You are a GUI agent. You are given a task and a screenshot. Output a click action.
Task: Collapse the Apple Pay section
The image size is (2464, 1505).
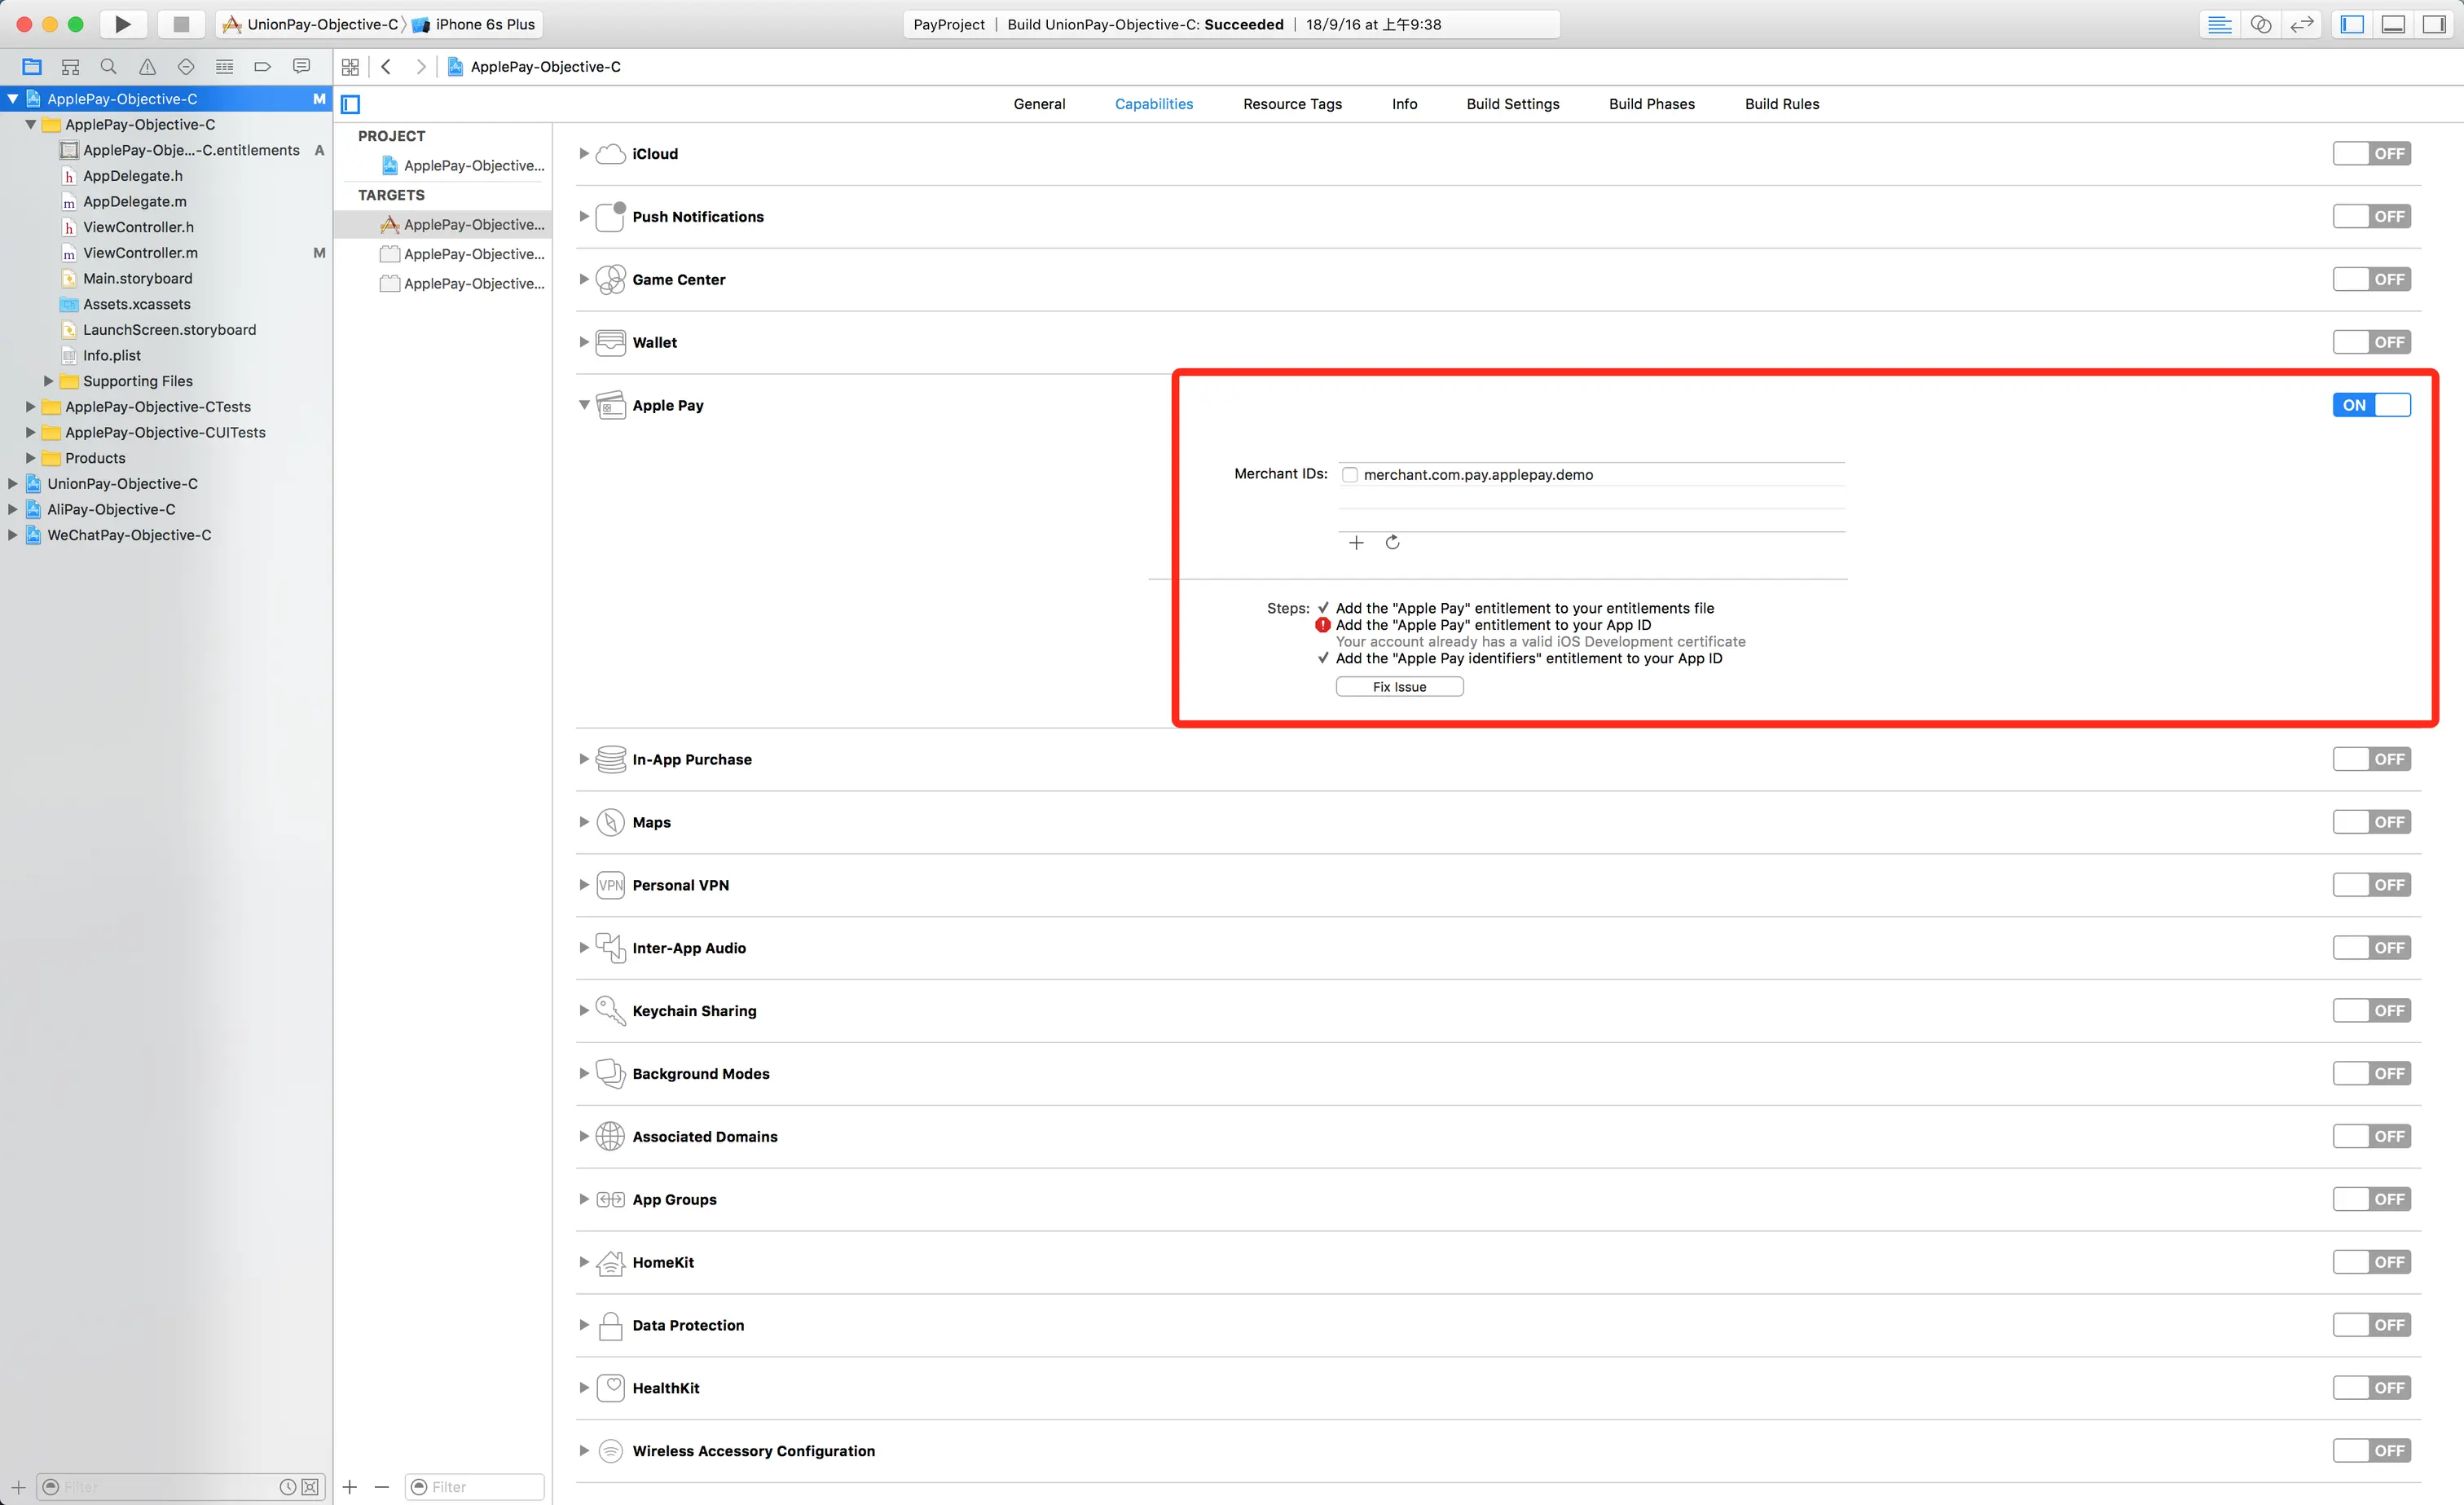tap(584, 405)
